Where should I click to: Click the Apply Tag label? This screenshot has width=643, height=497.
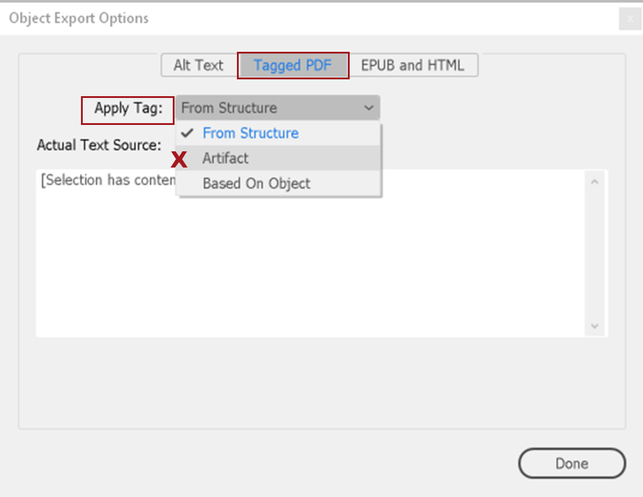point(128,108)
